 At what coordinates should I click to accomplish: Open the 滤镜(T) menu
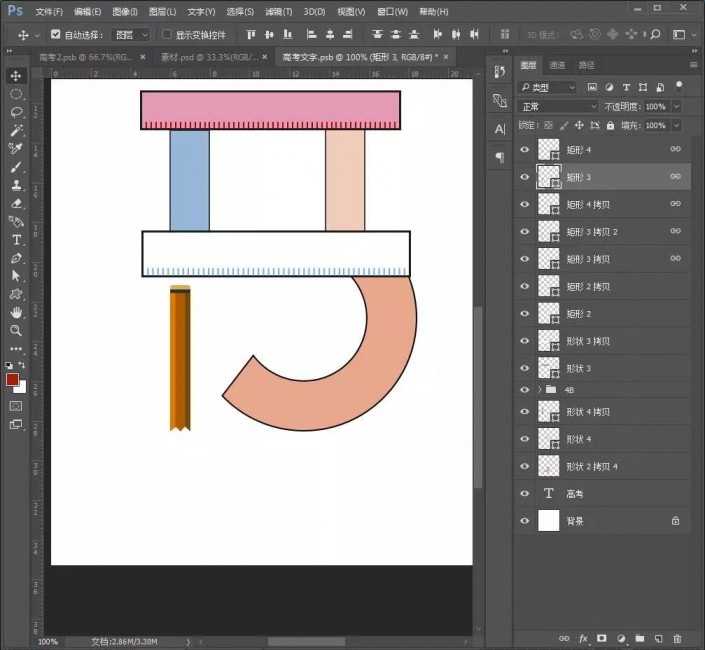(x=279, y=12)
